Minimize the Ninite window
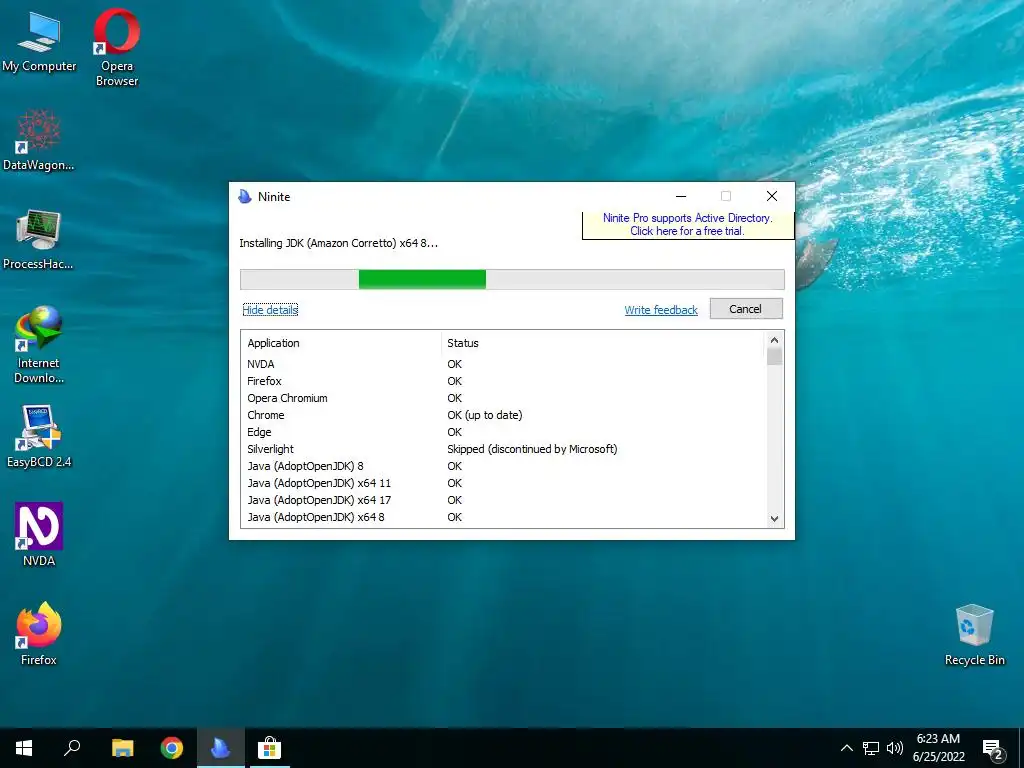 (x=681, y=196)
